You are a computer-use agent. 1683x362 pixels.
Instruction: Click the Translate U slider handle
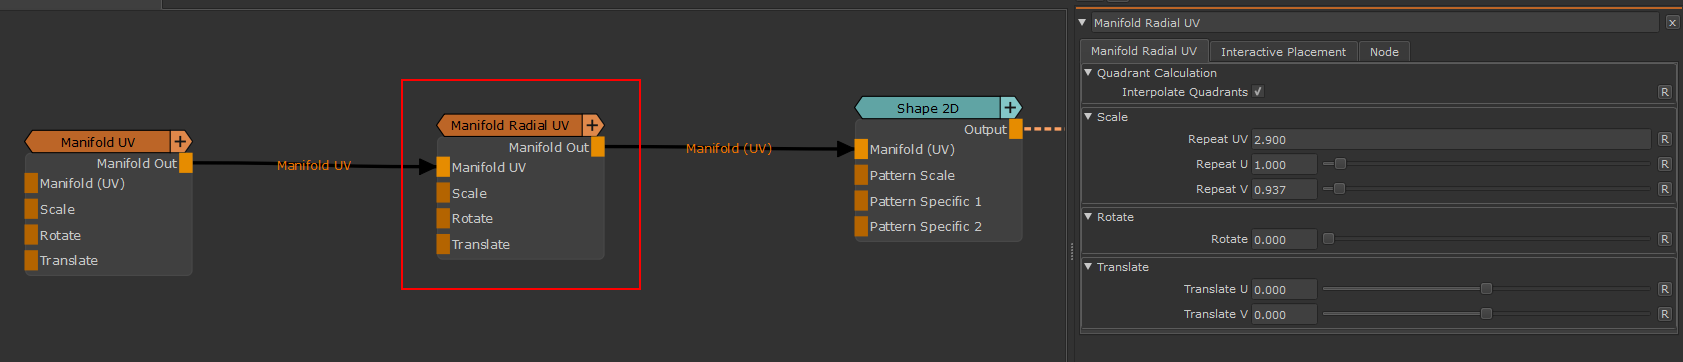point(1486,289)
